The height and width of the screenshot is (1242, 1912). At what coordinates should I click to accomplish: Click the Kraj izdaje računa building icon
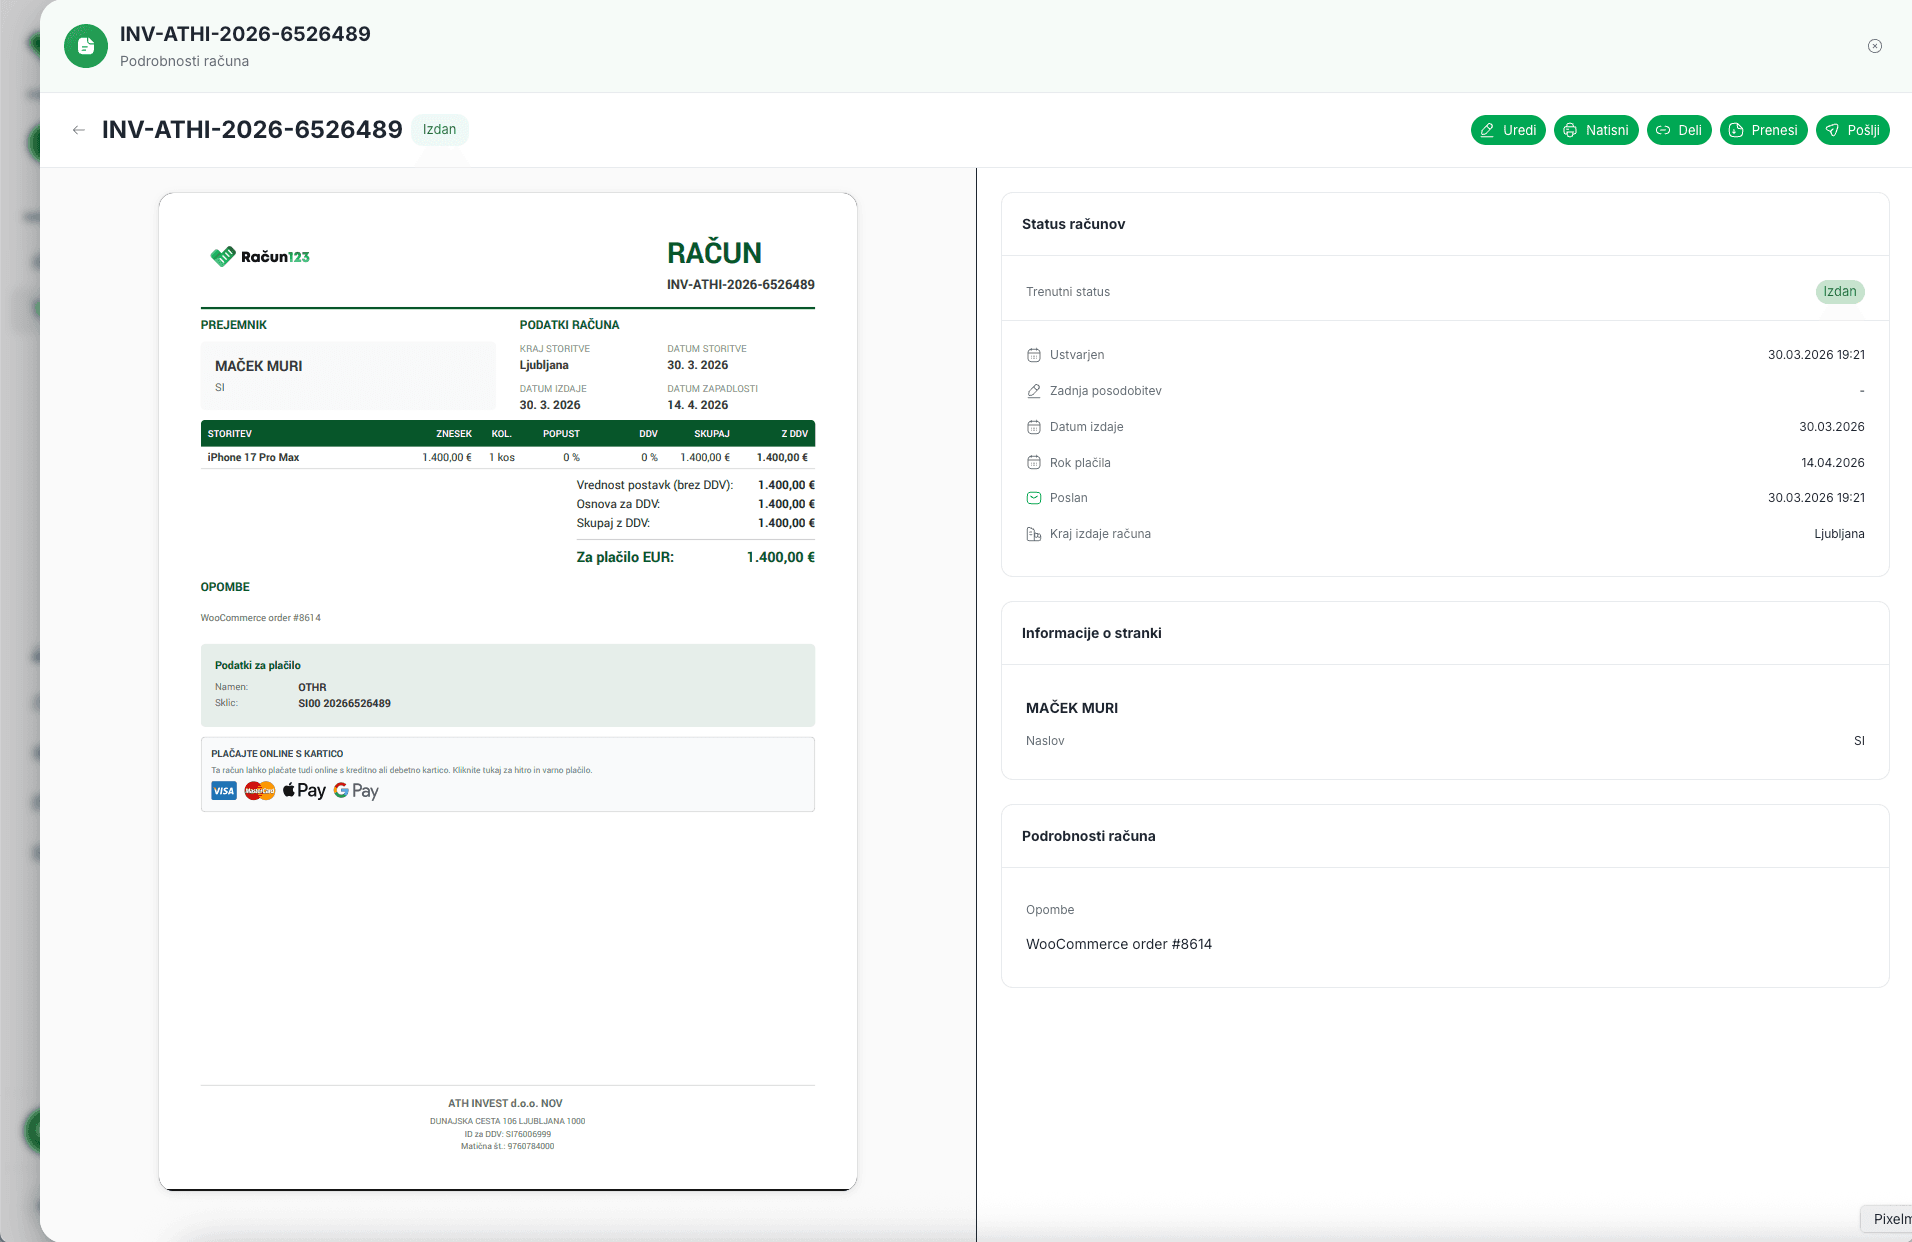[x=1034, y=534]
